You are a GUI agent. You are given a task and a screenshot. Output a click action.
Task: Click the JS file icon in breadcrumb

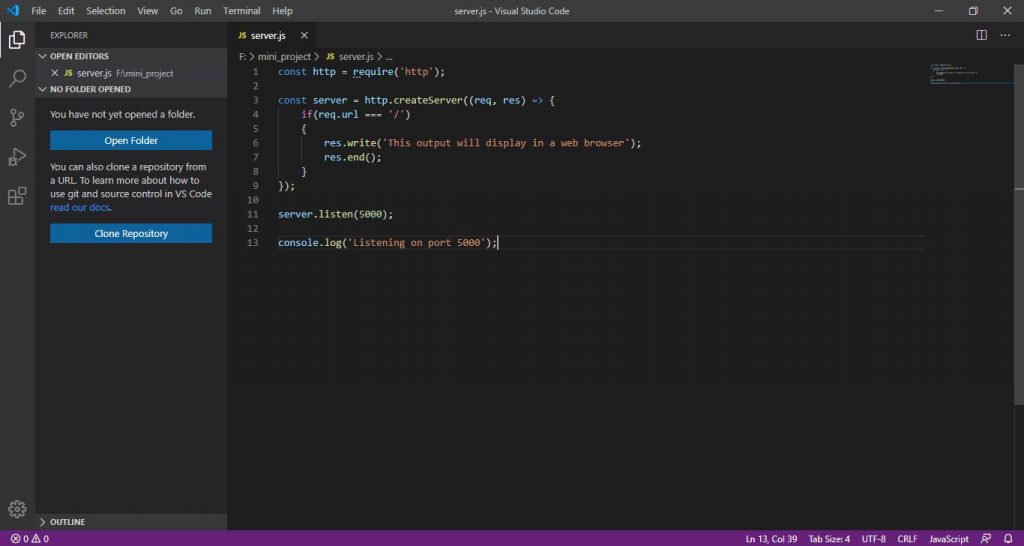coord(330,57)
